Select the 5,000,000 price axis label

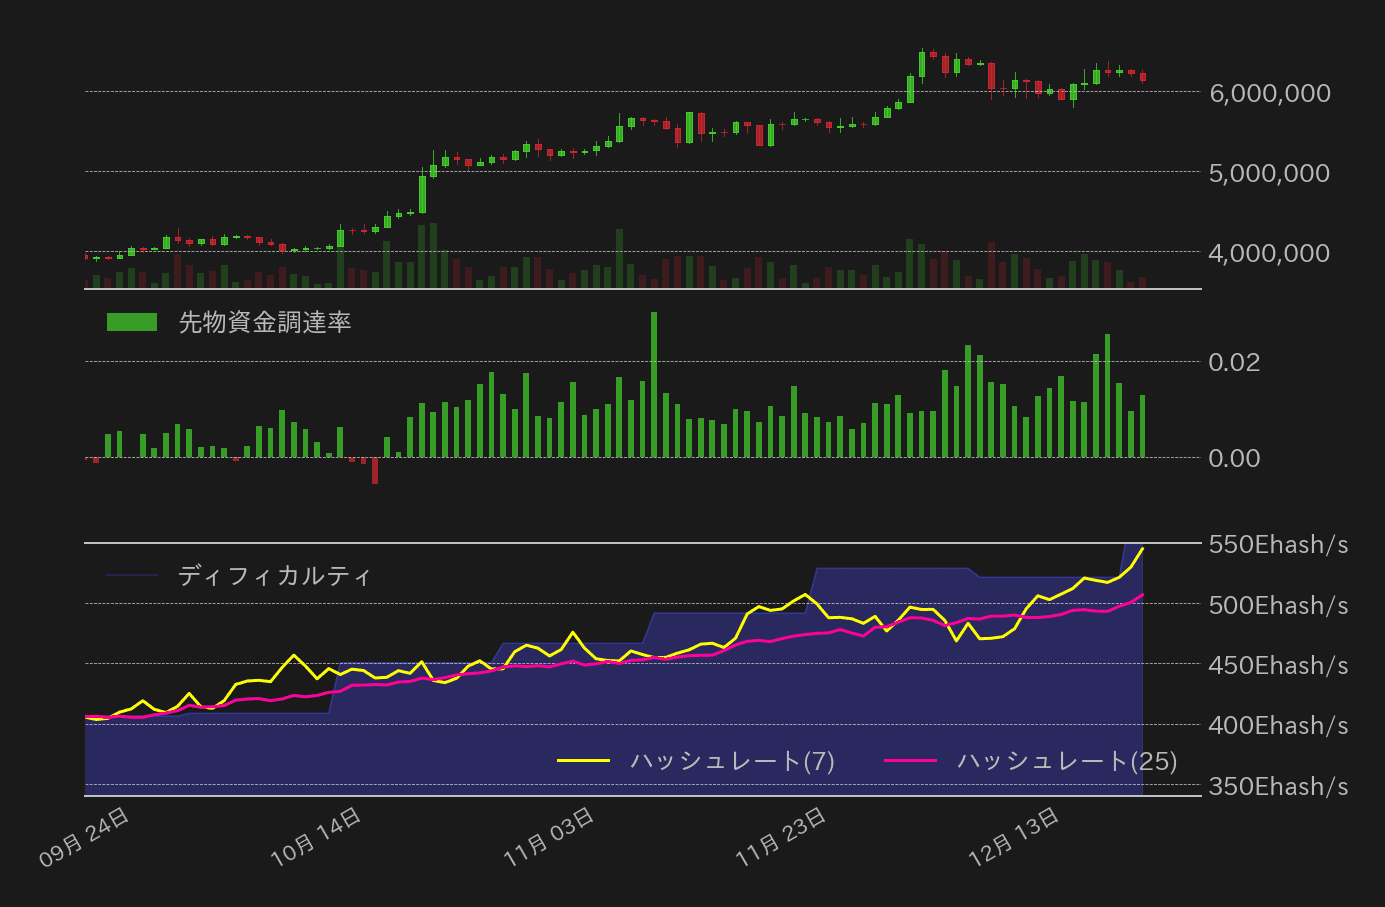point(1269,173)
